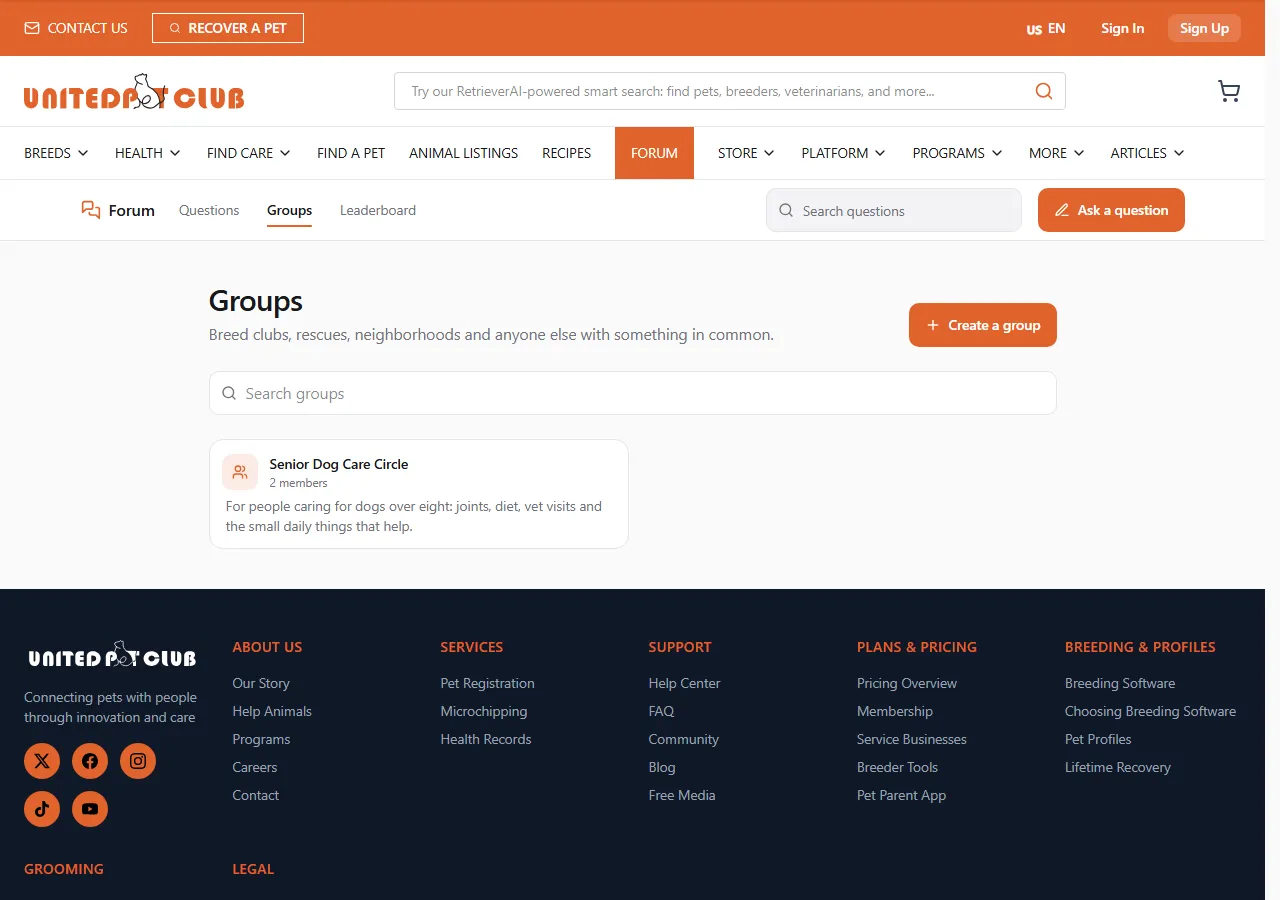Expand the More dropdown menu
This screenshot has height=900, width=1280.
[1057, 153]
